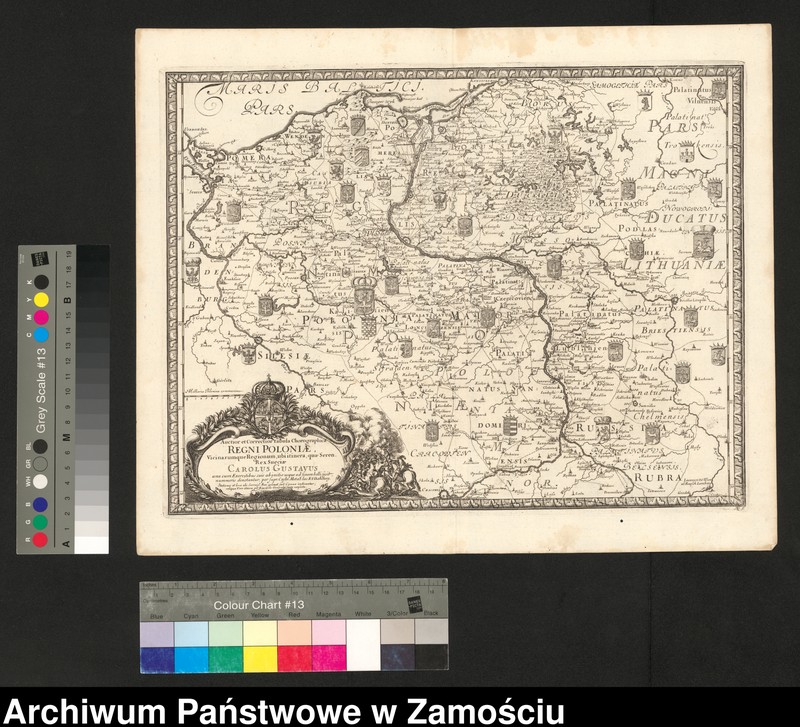Click the red dot on the Grey Scale card
800x727 pixels.
tap(40, 540)
